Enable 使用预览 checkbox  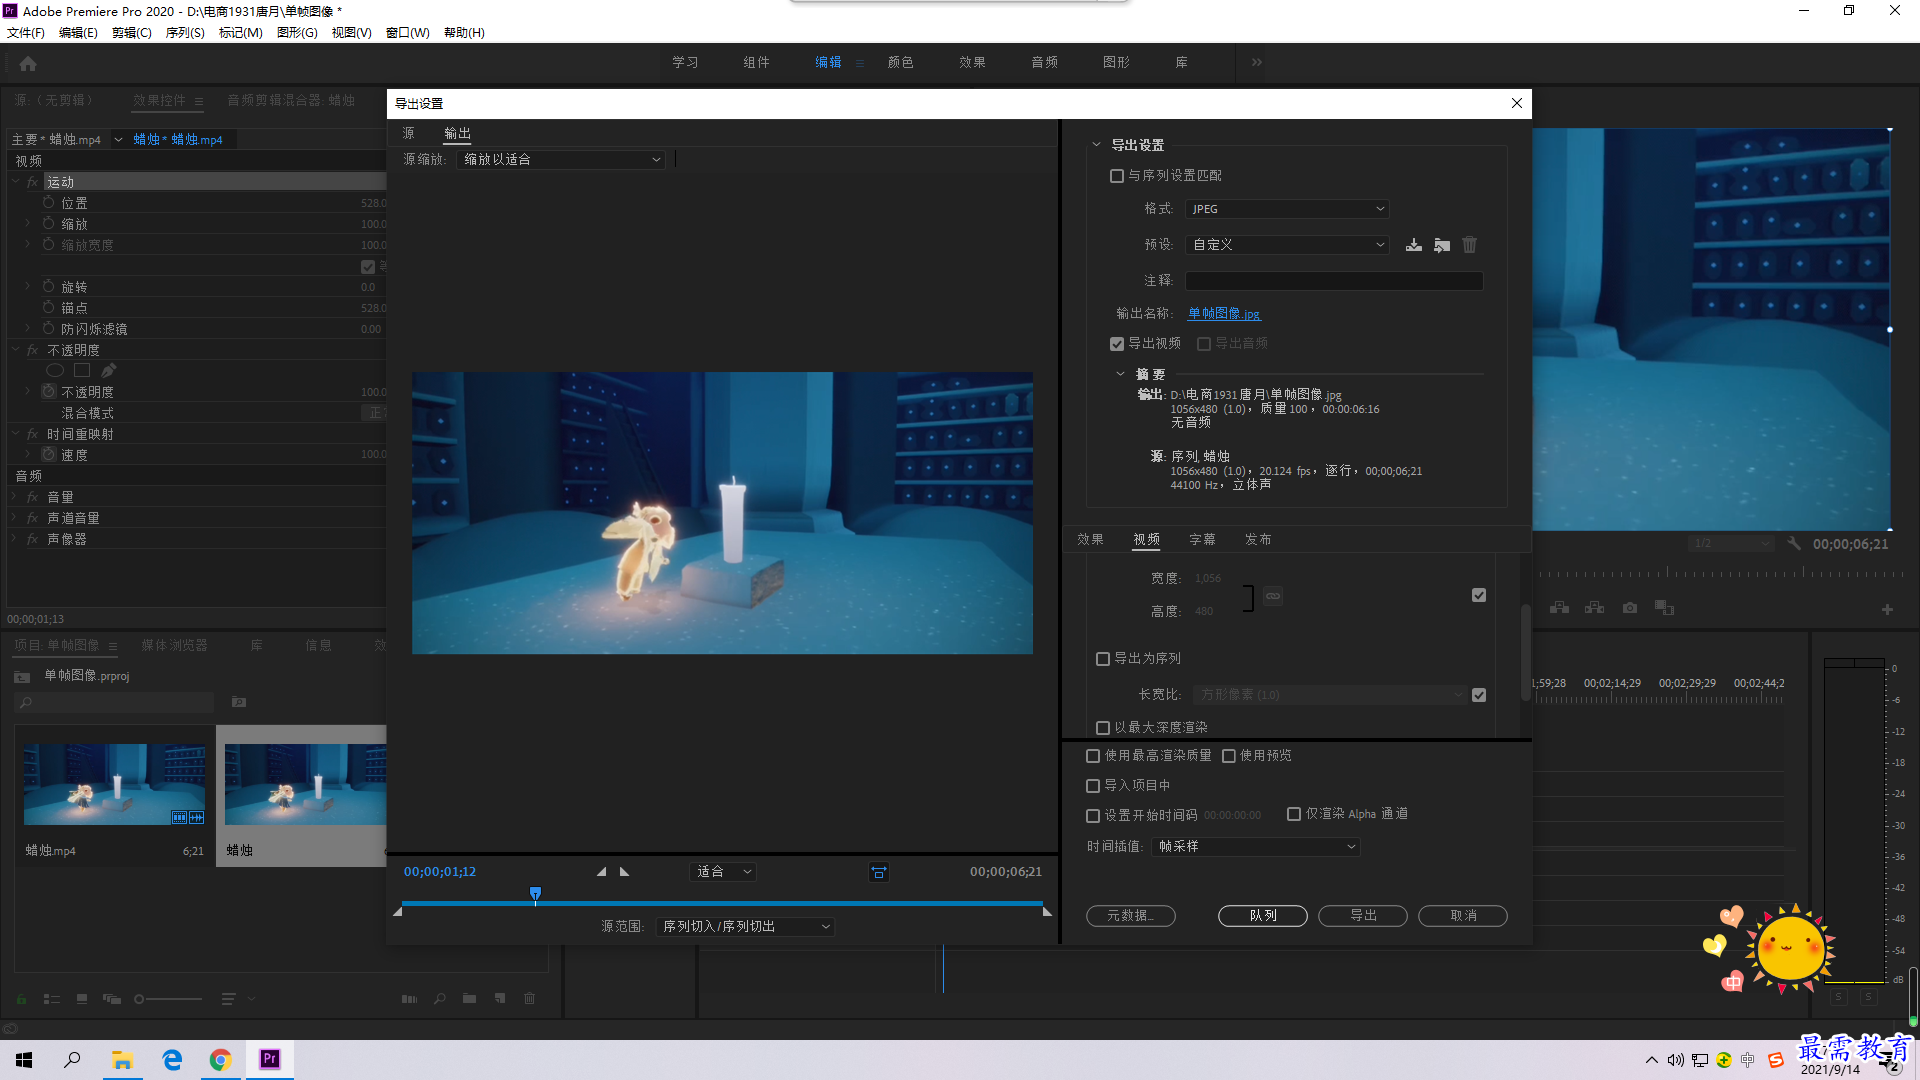pos(1229,756)
